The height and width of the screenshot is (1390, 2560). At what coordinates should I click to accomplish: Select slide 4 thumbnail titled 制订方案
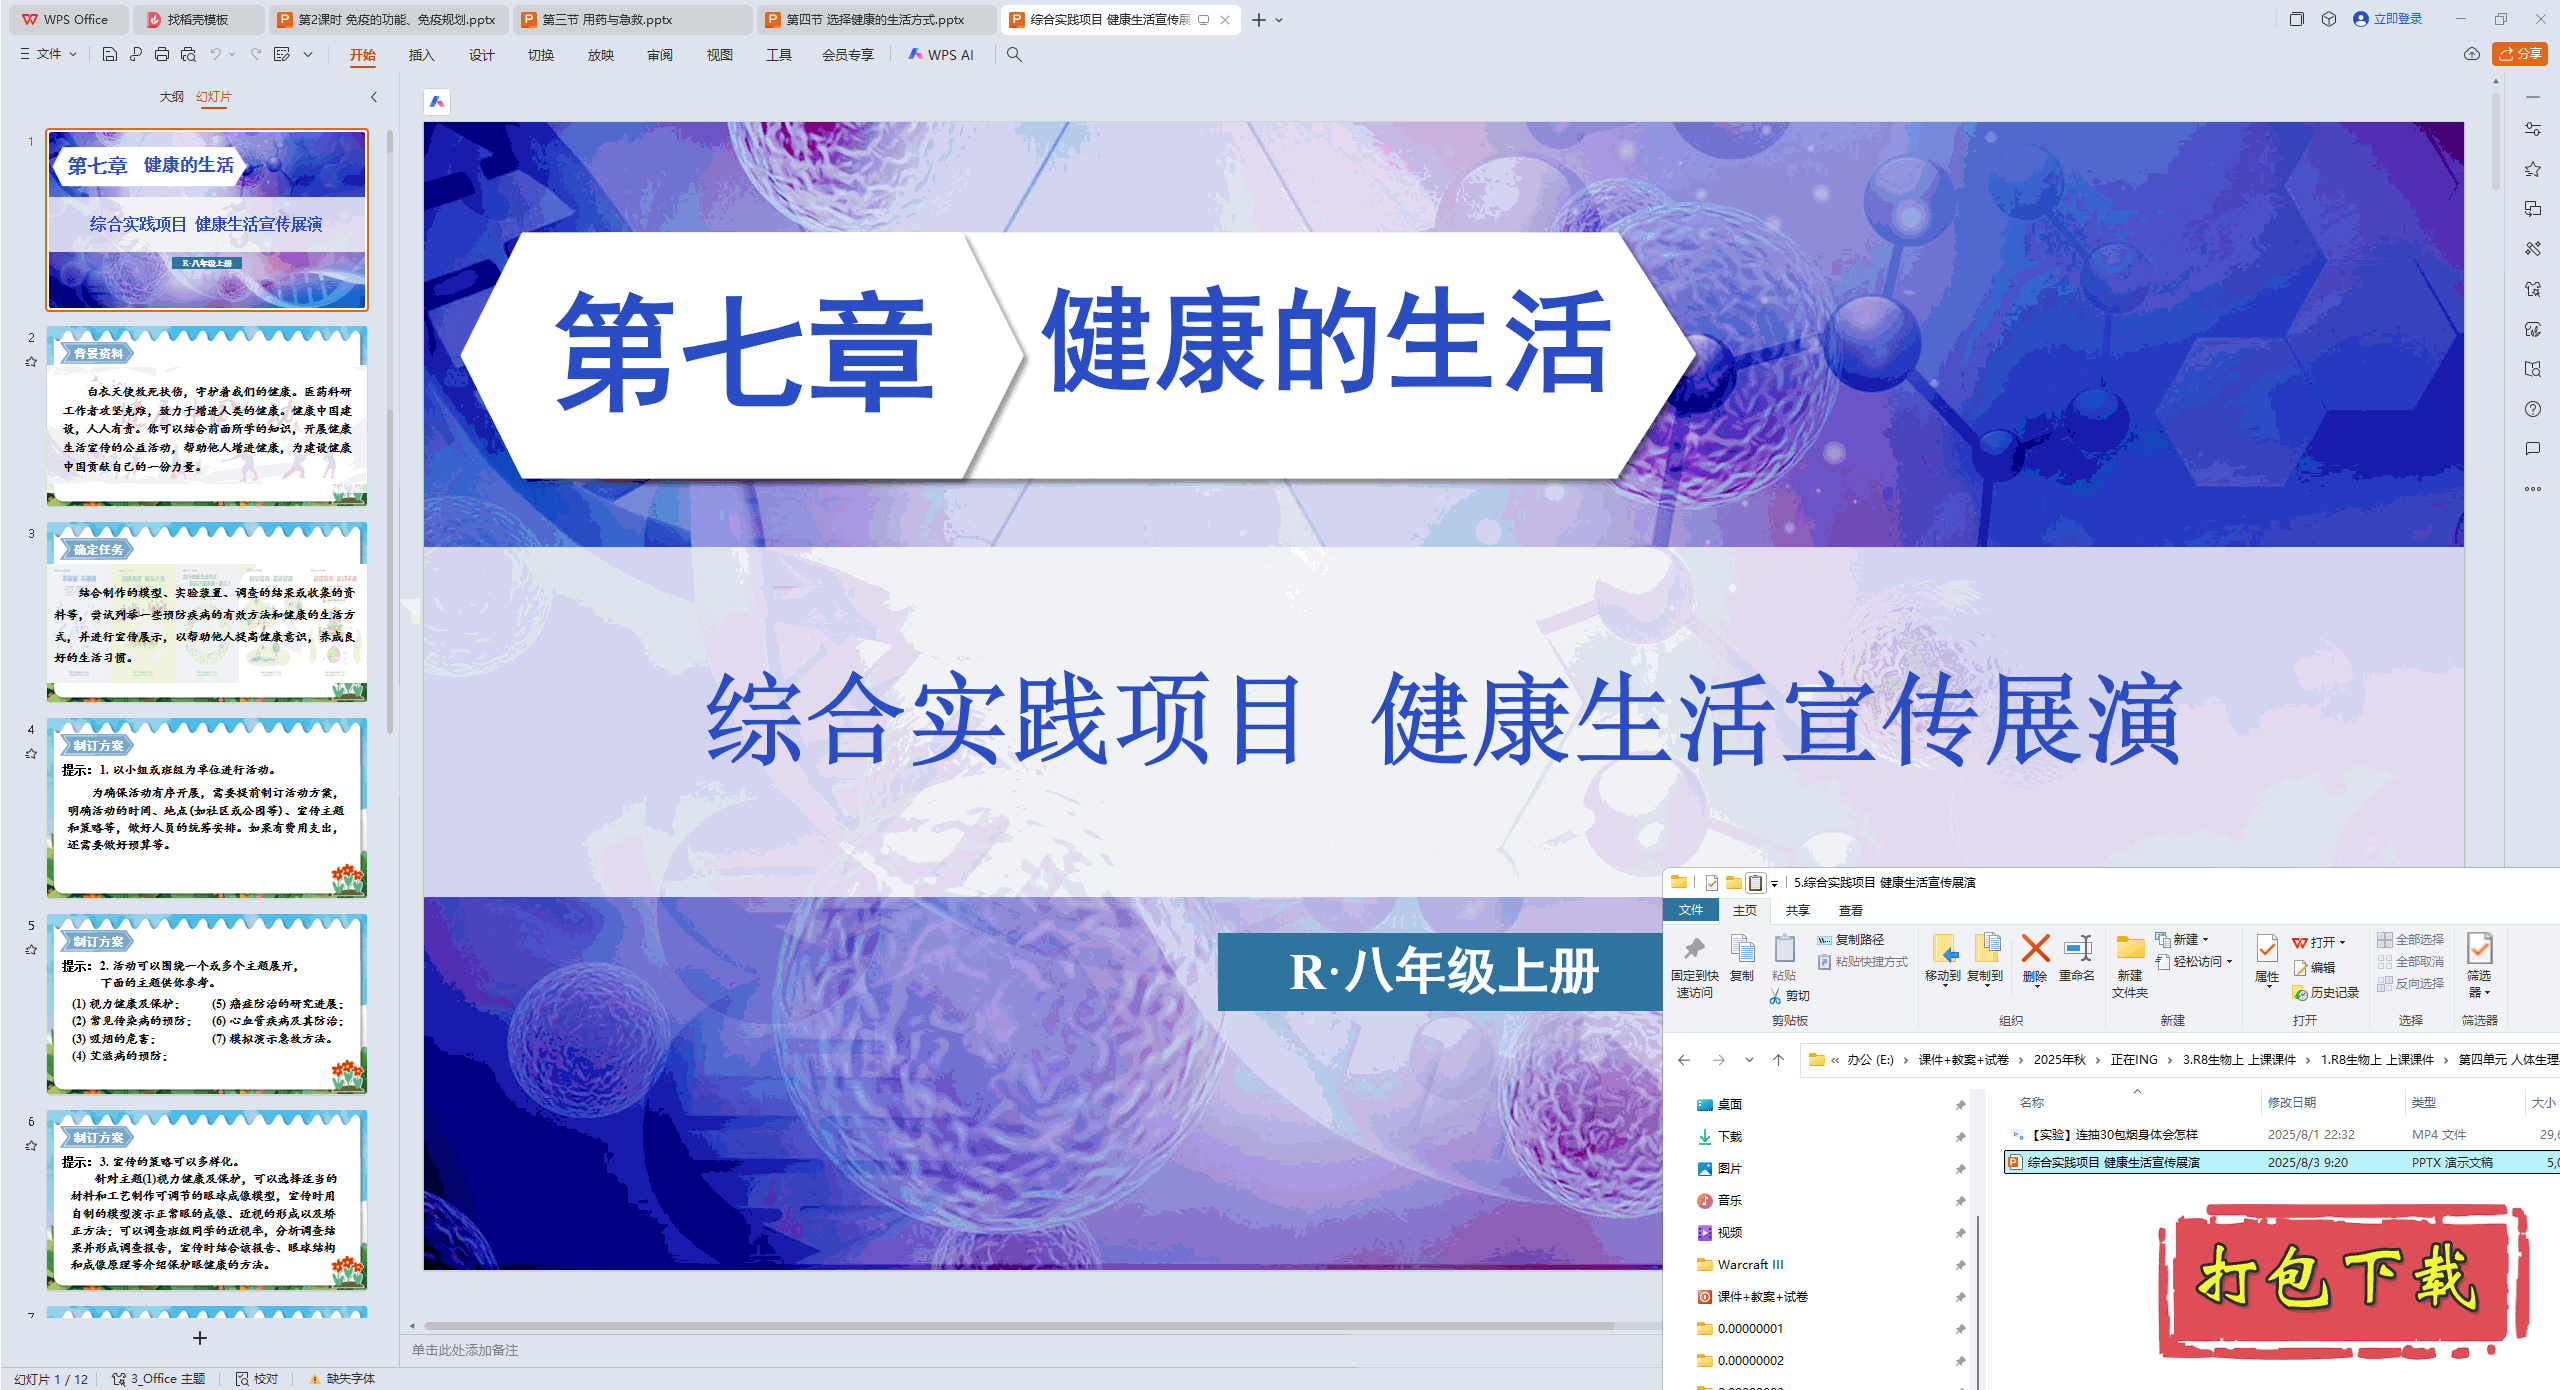point(207,807)
